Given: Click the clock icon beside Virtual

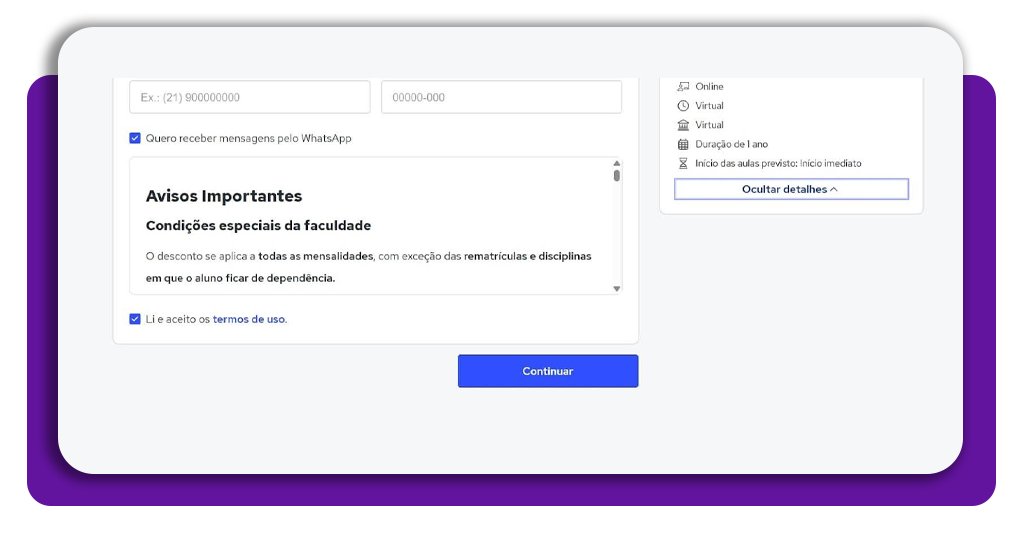Looking at the screenshot, I should click(683, 106).
